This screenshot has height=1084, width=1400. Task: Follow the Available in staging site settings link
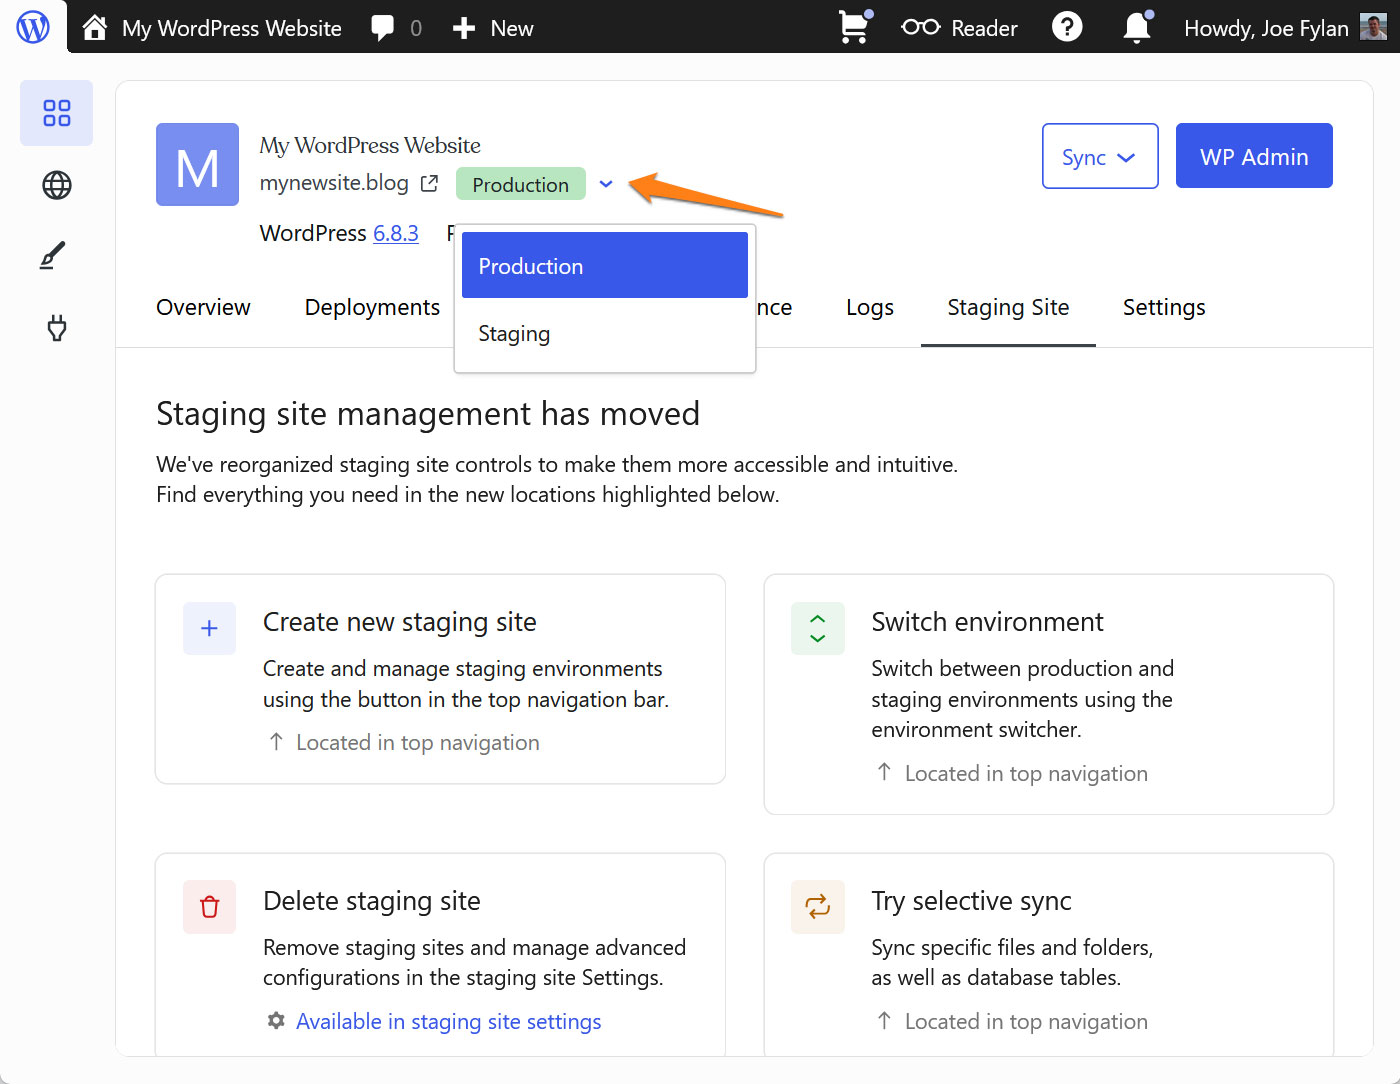tap(448, 1022)
